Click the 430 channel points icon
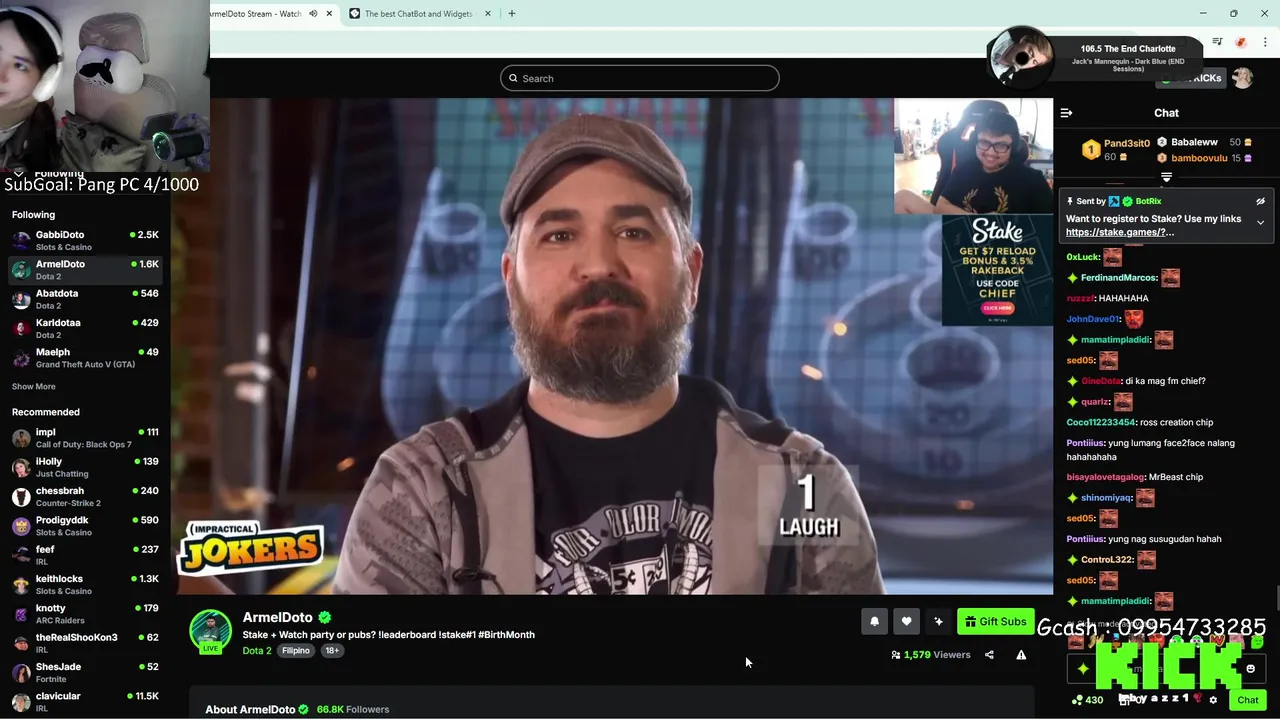This screenshot has height=720, width=1280. click(1087, 700)
